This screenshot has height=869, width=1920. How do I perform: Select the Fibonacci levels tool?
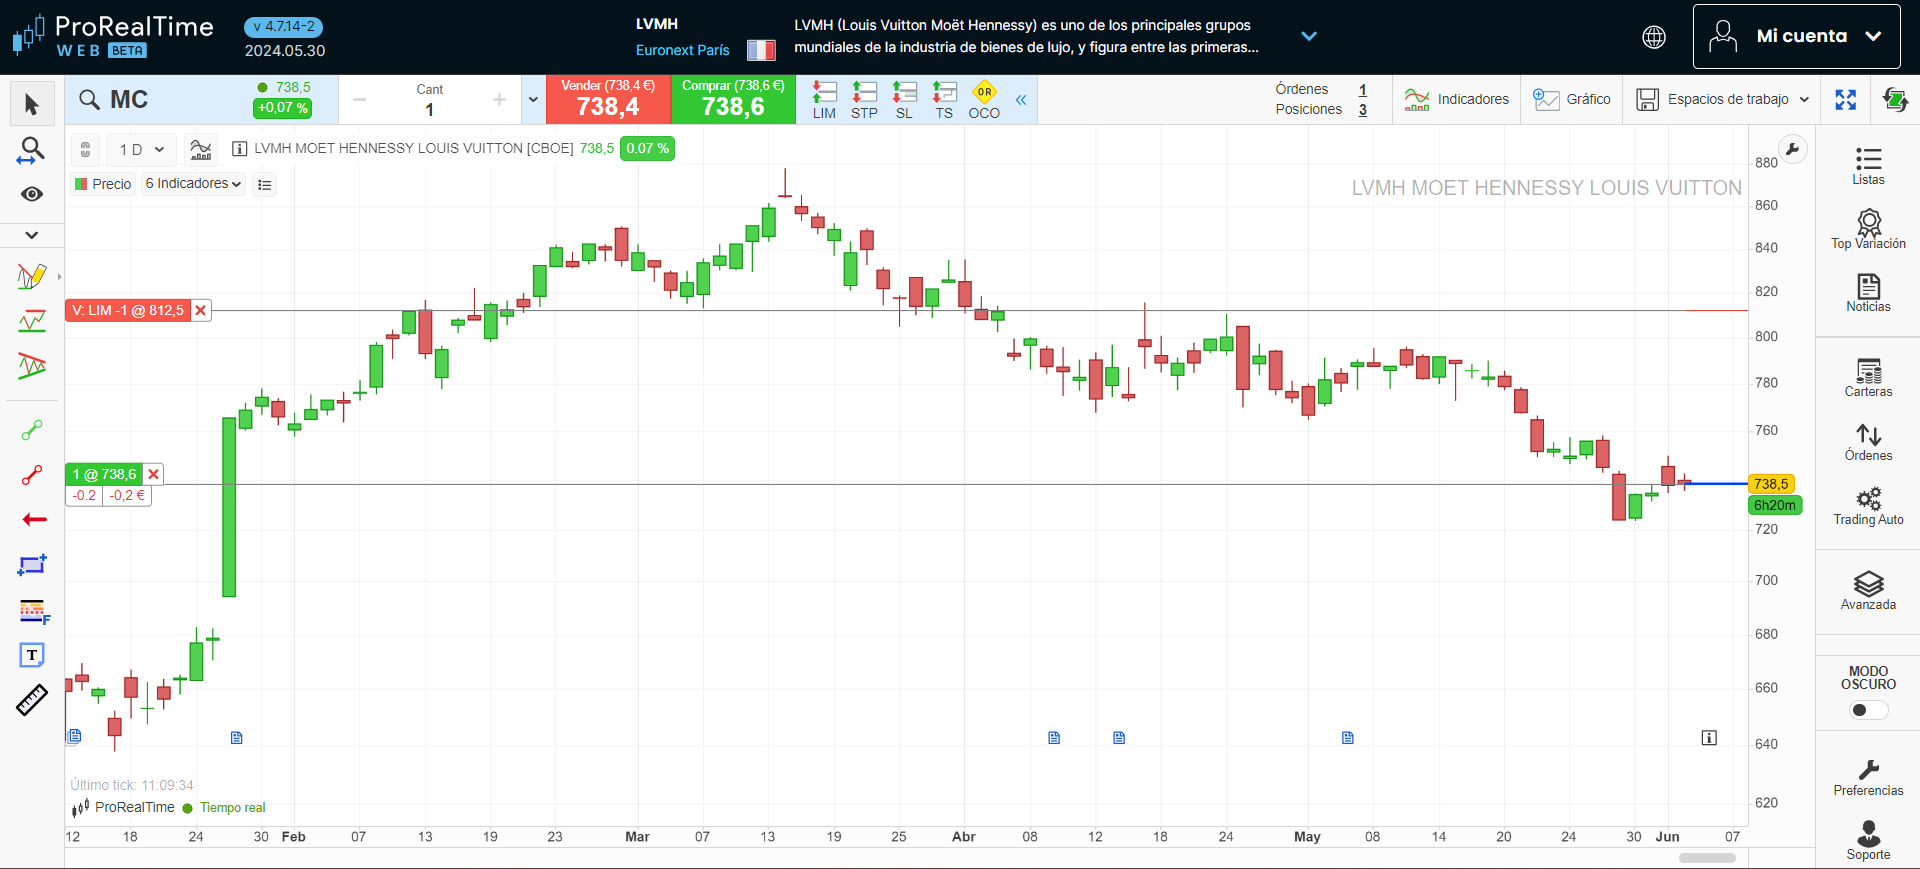click(x=34, y=611)
